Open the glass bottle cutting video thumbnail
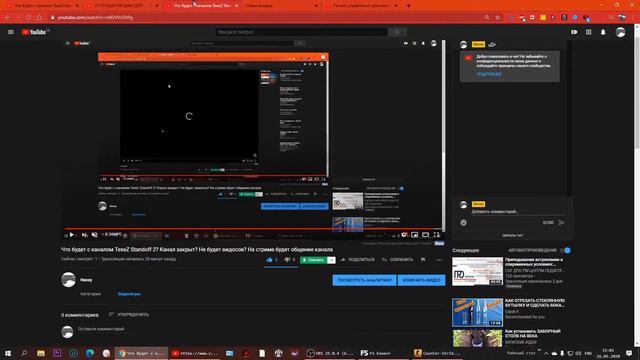Screen dimensions: 640x360 coord(478,312)
